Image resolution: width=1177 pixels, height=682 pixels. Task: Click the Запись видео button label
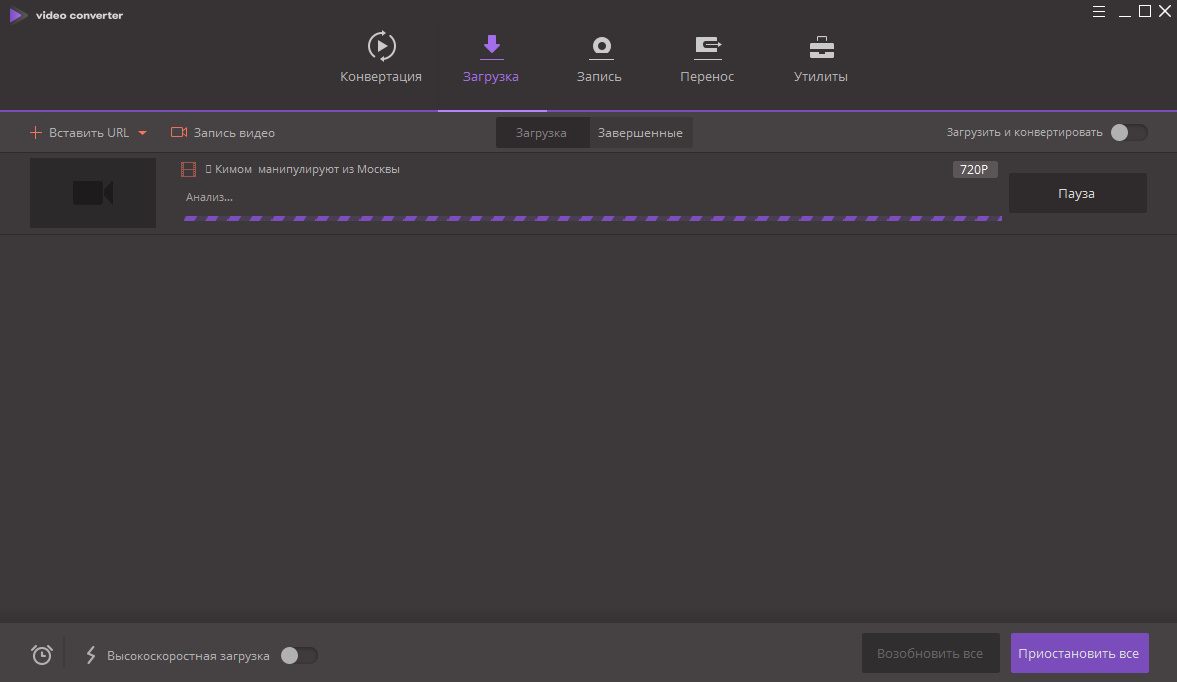point(234,133)
